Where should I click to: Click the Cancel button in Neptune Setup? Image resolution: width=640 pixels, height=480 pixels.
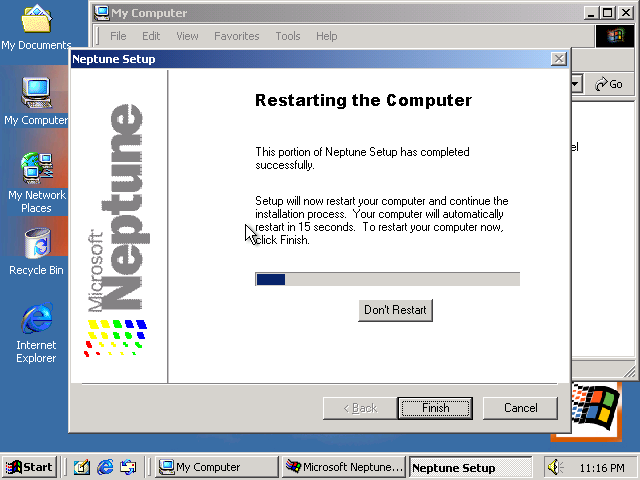520,408
